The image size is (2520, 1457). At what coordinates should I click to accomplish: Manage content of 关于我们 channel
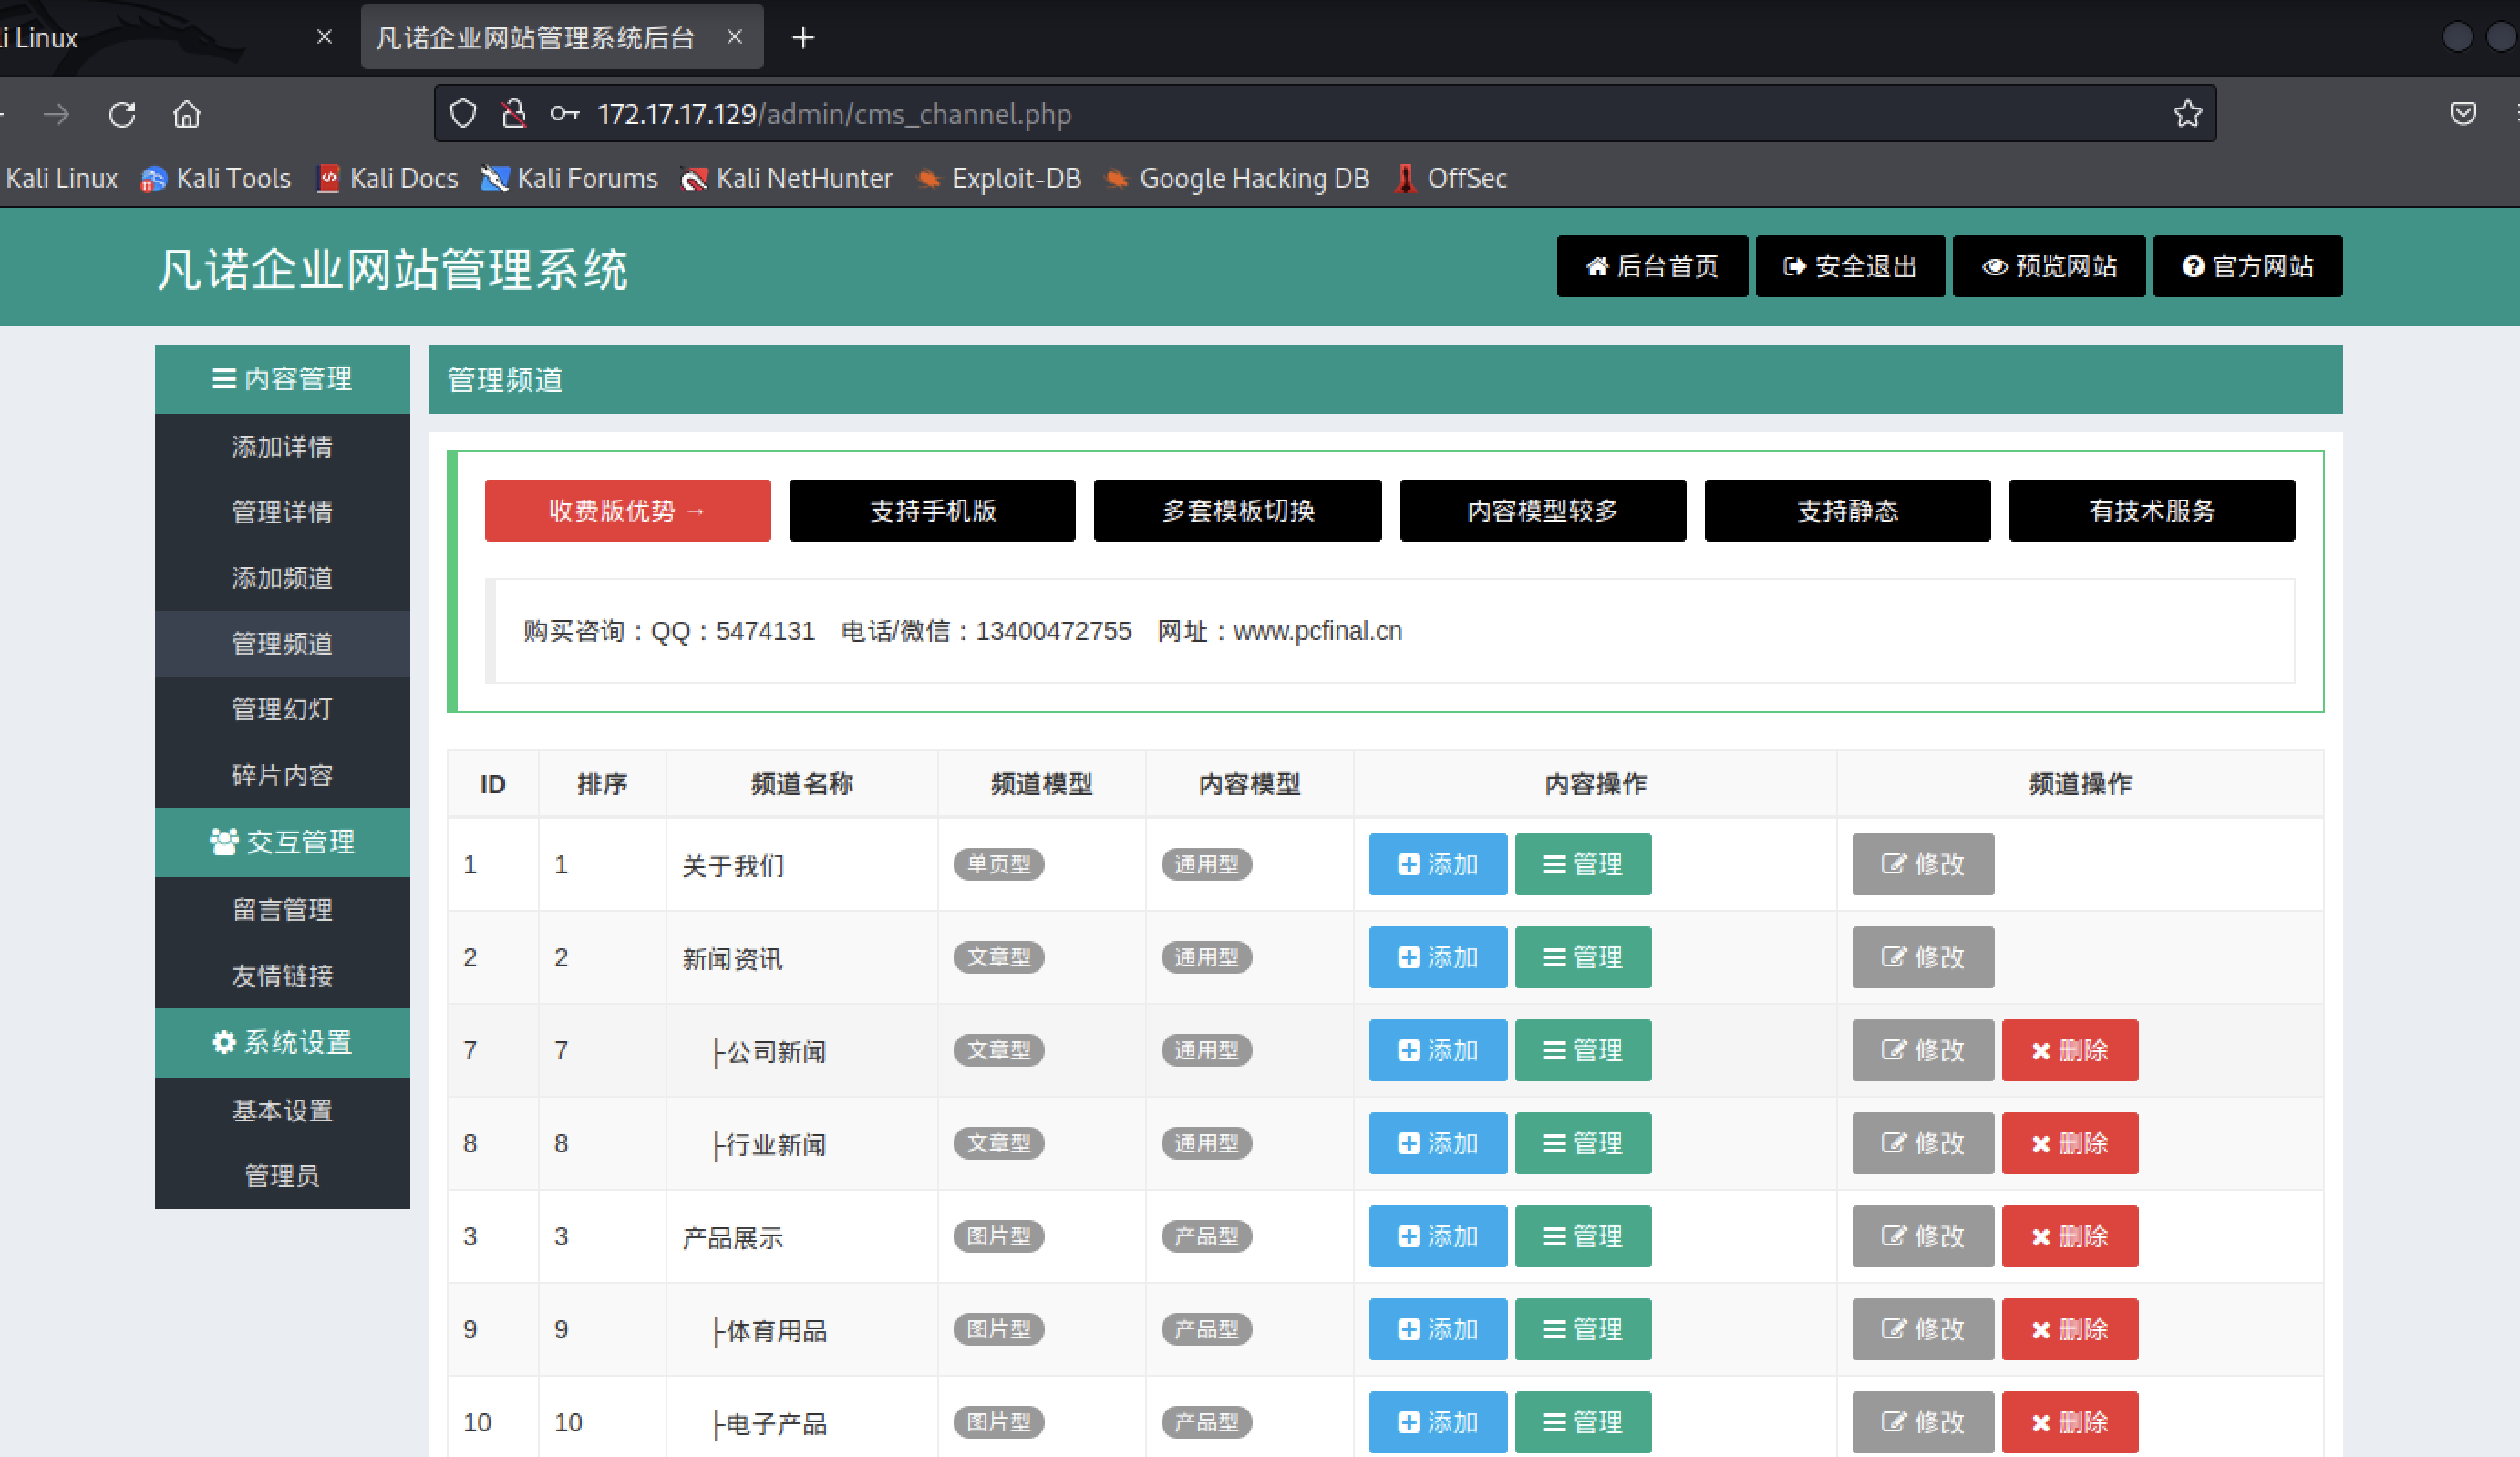coord(1583,864)
